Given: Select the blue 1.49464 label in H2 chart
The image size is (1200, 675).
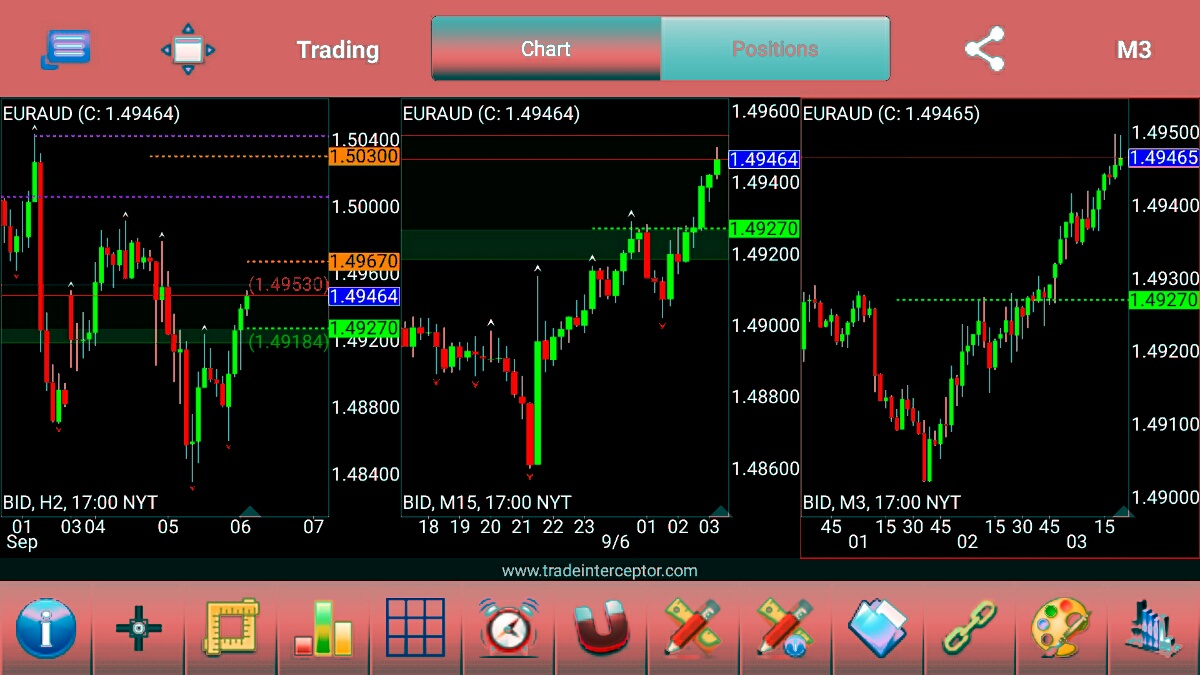Looking at the screenshot, I should (x=364, y=296).
